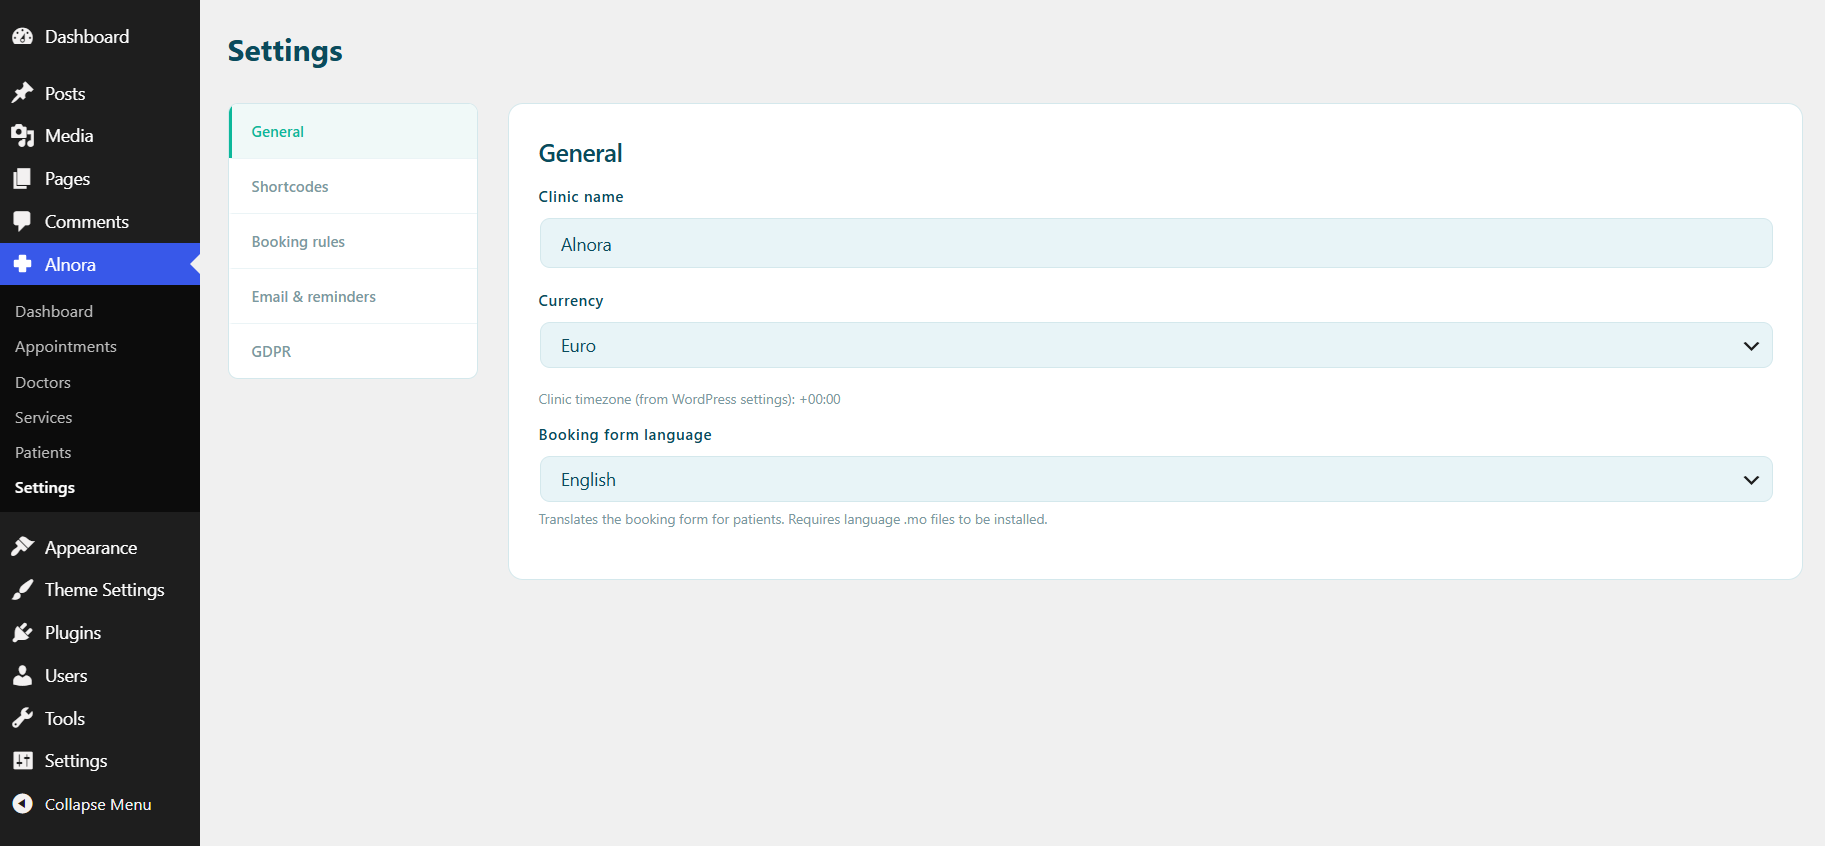This screenshot has width=1825, height=846.
Task: Click the Booking form language label
Action: pos(625,435)
